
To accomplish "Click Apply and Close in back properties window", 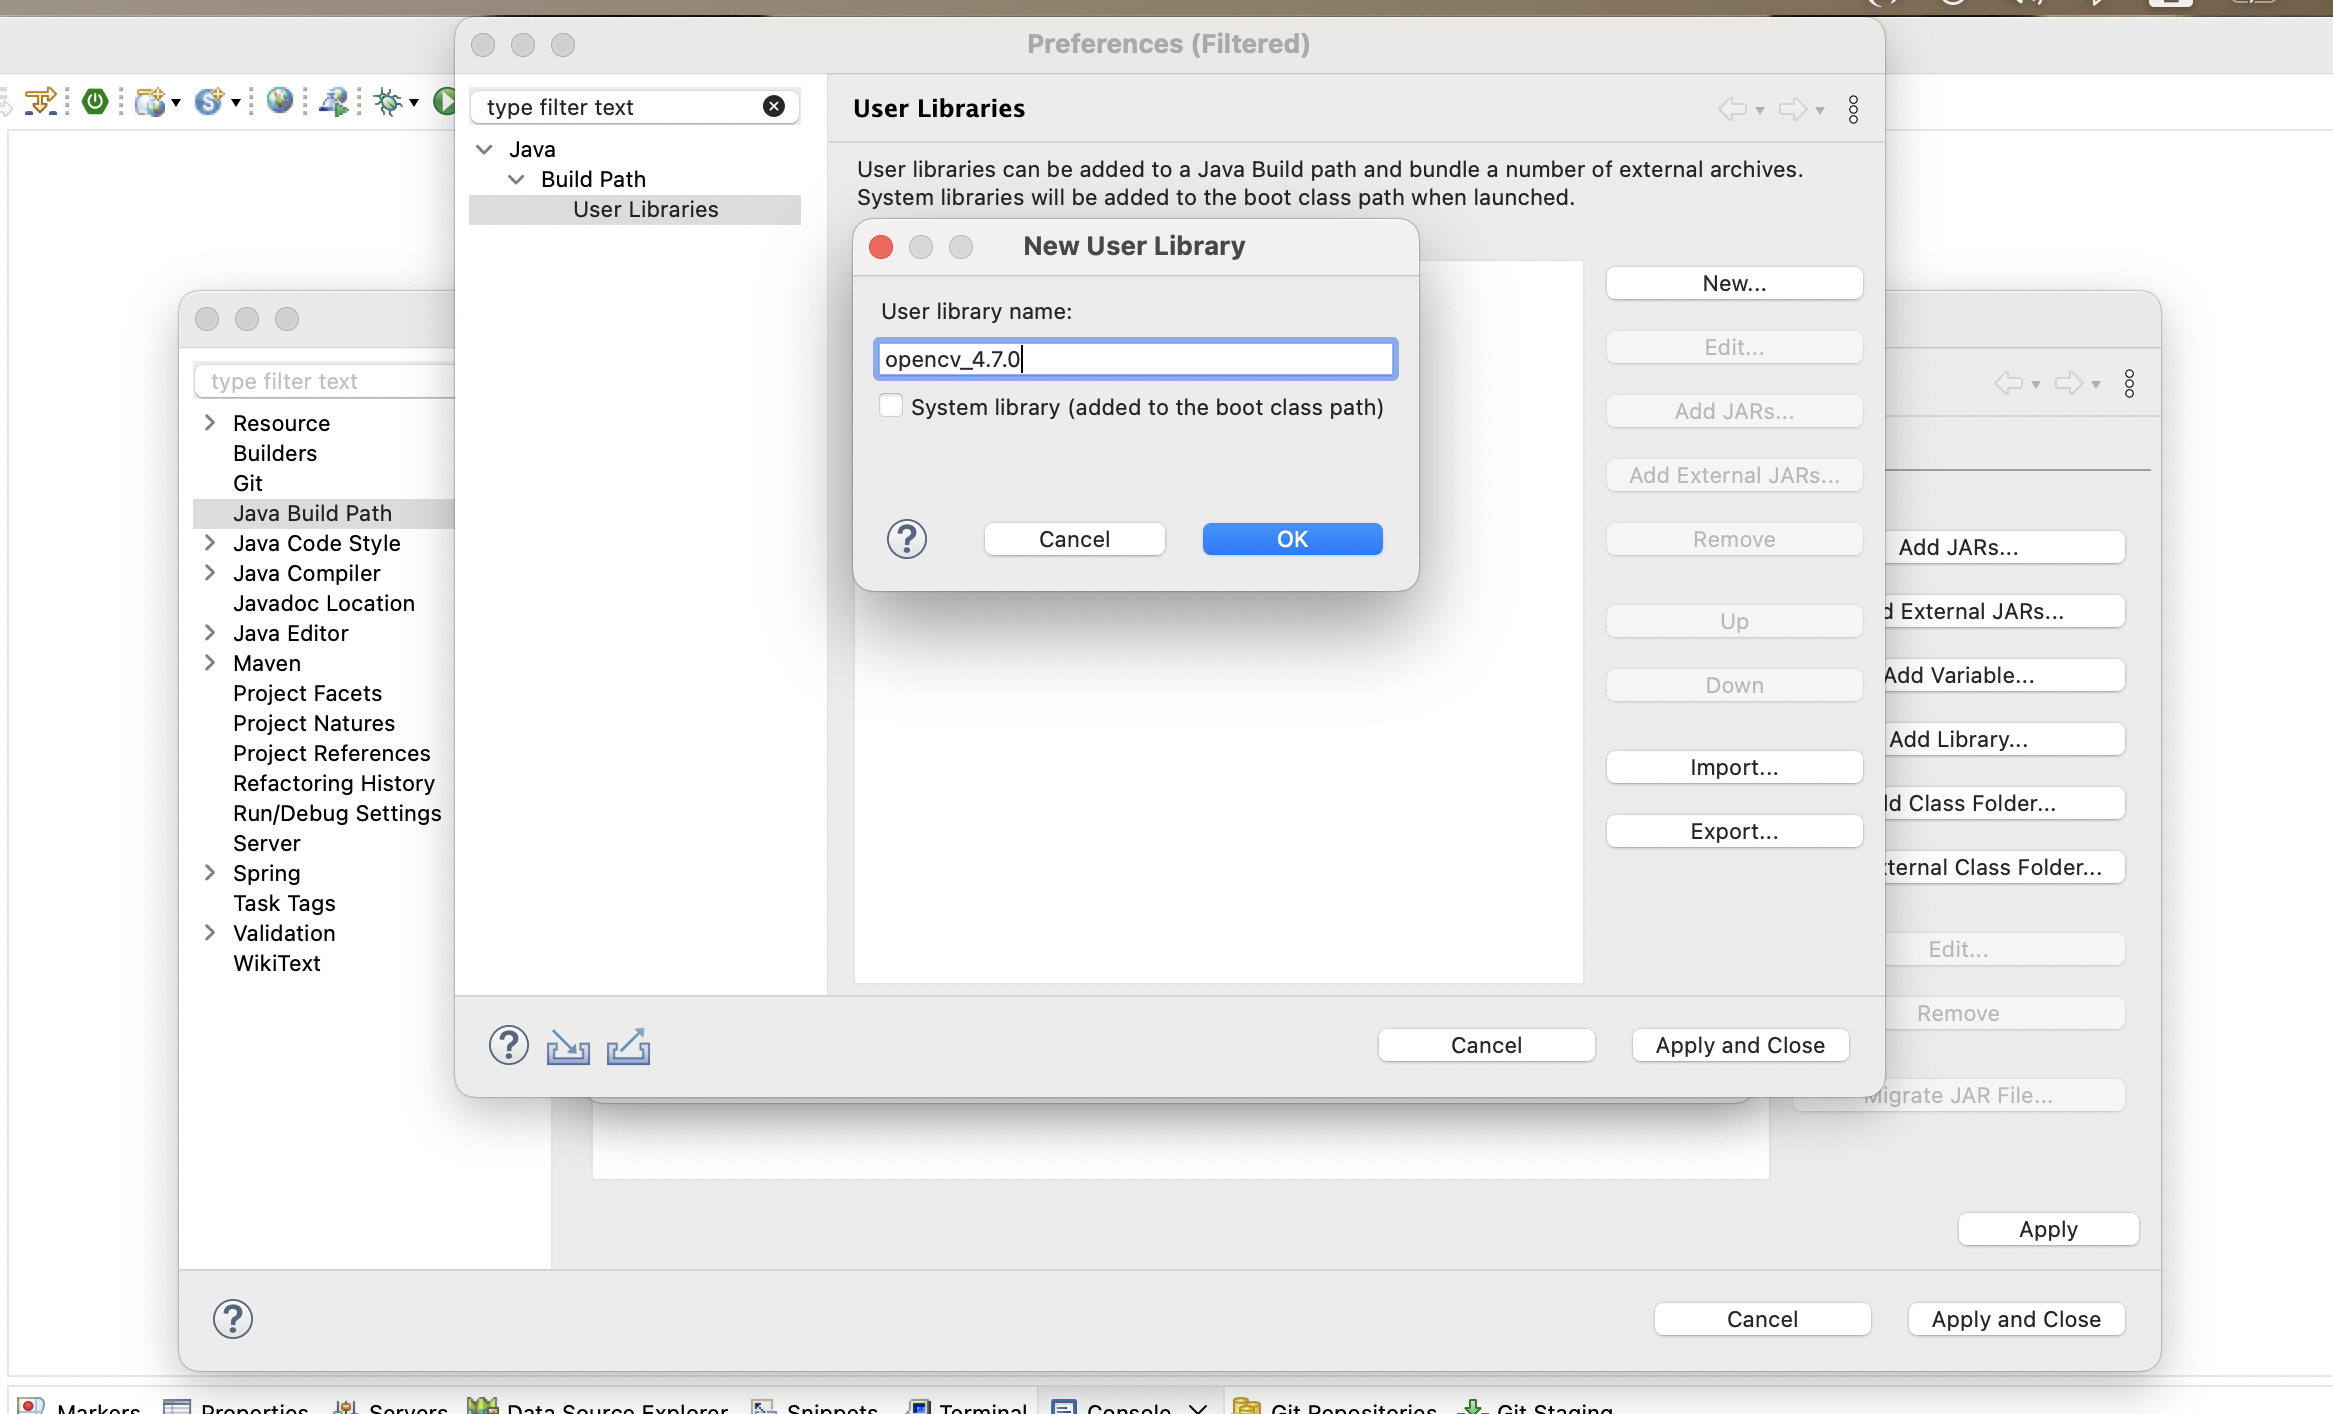I will [2016, 1319].
